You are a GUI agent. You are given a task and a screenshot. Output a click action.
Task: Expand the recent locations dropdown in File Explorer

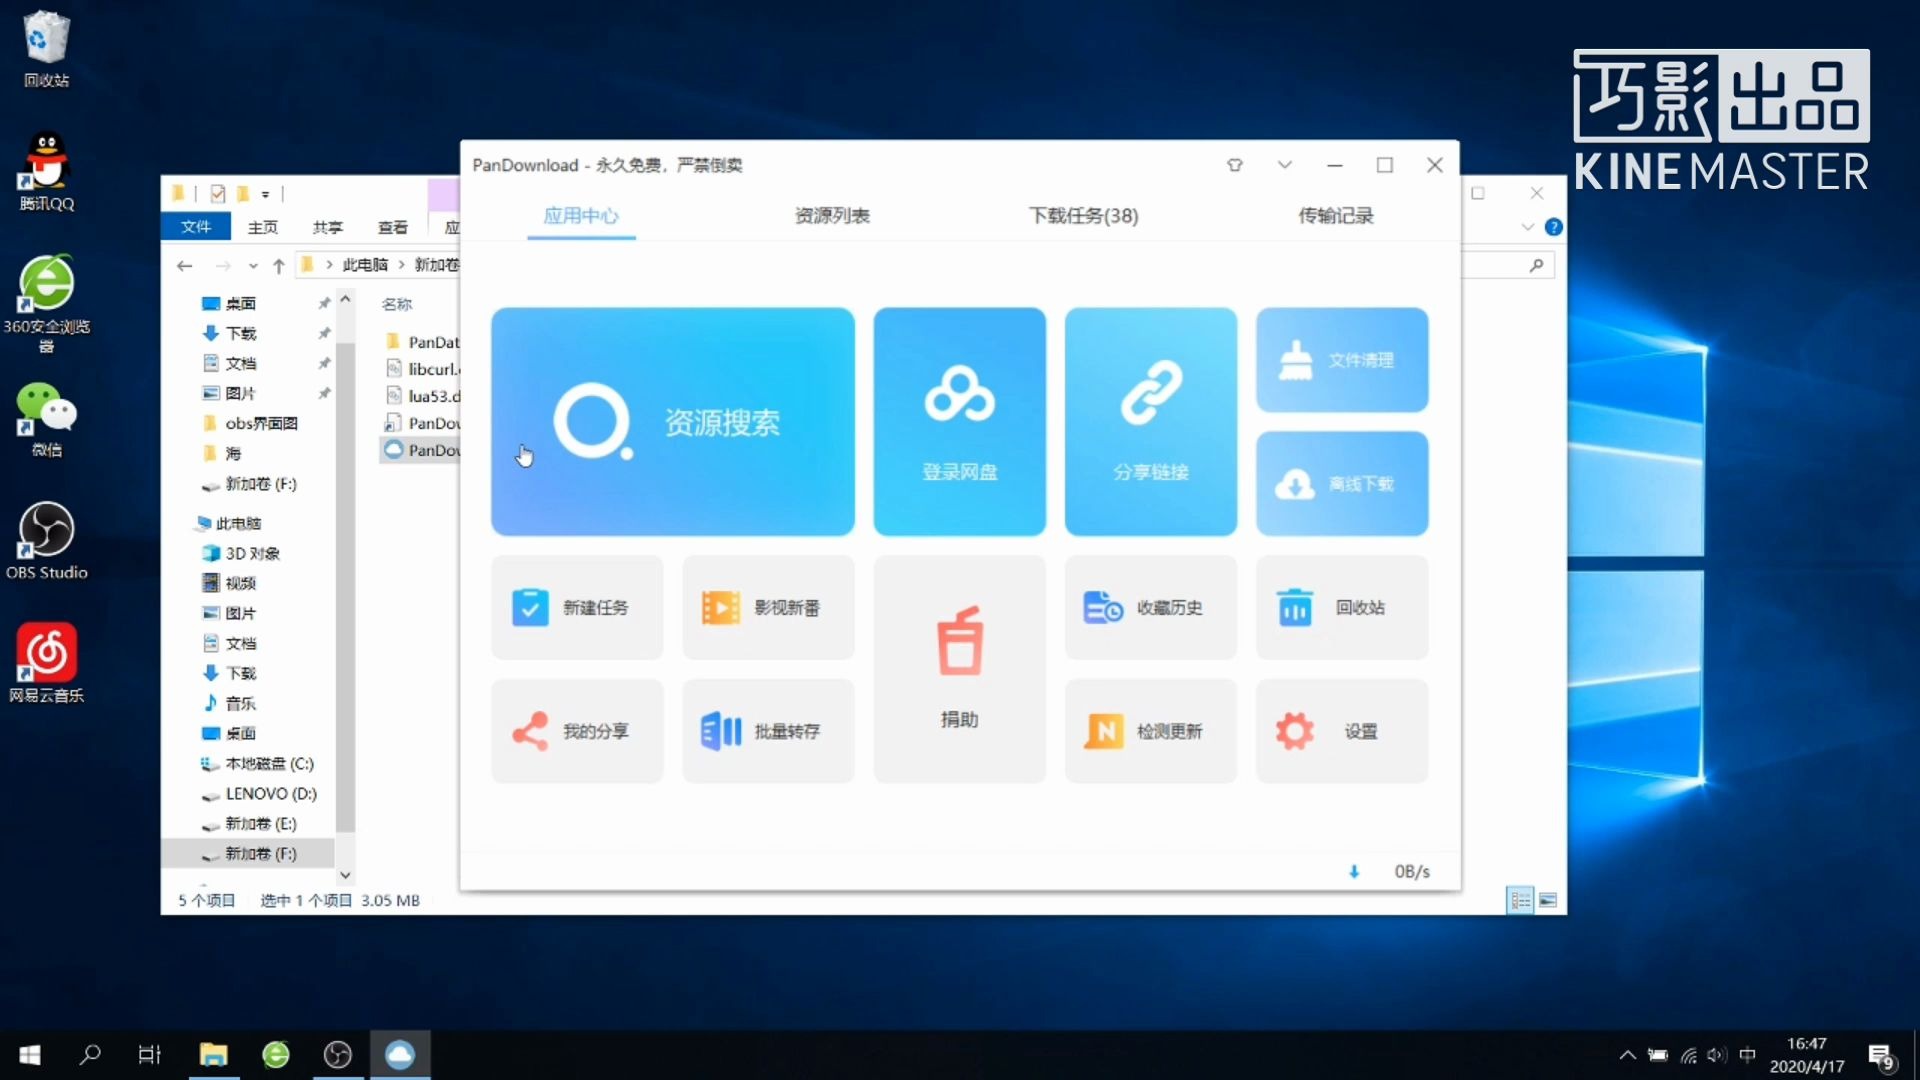253,265
